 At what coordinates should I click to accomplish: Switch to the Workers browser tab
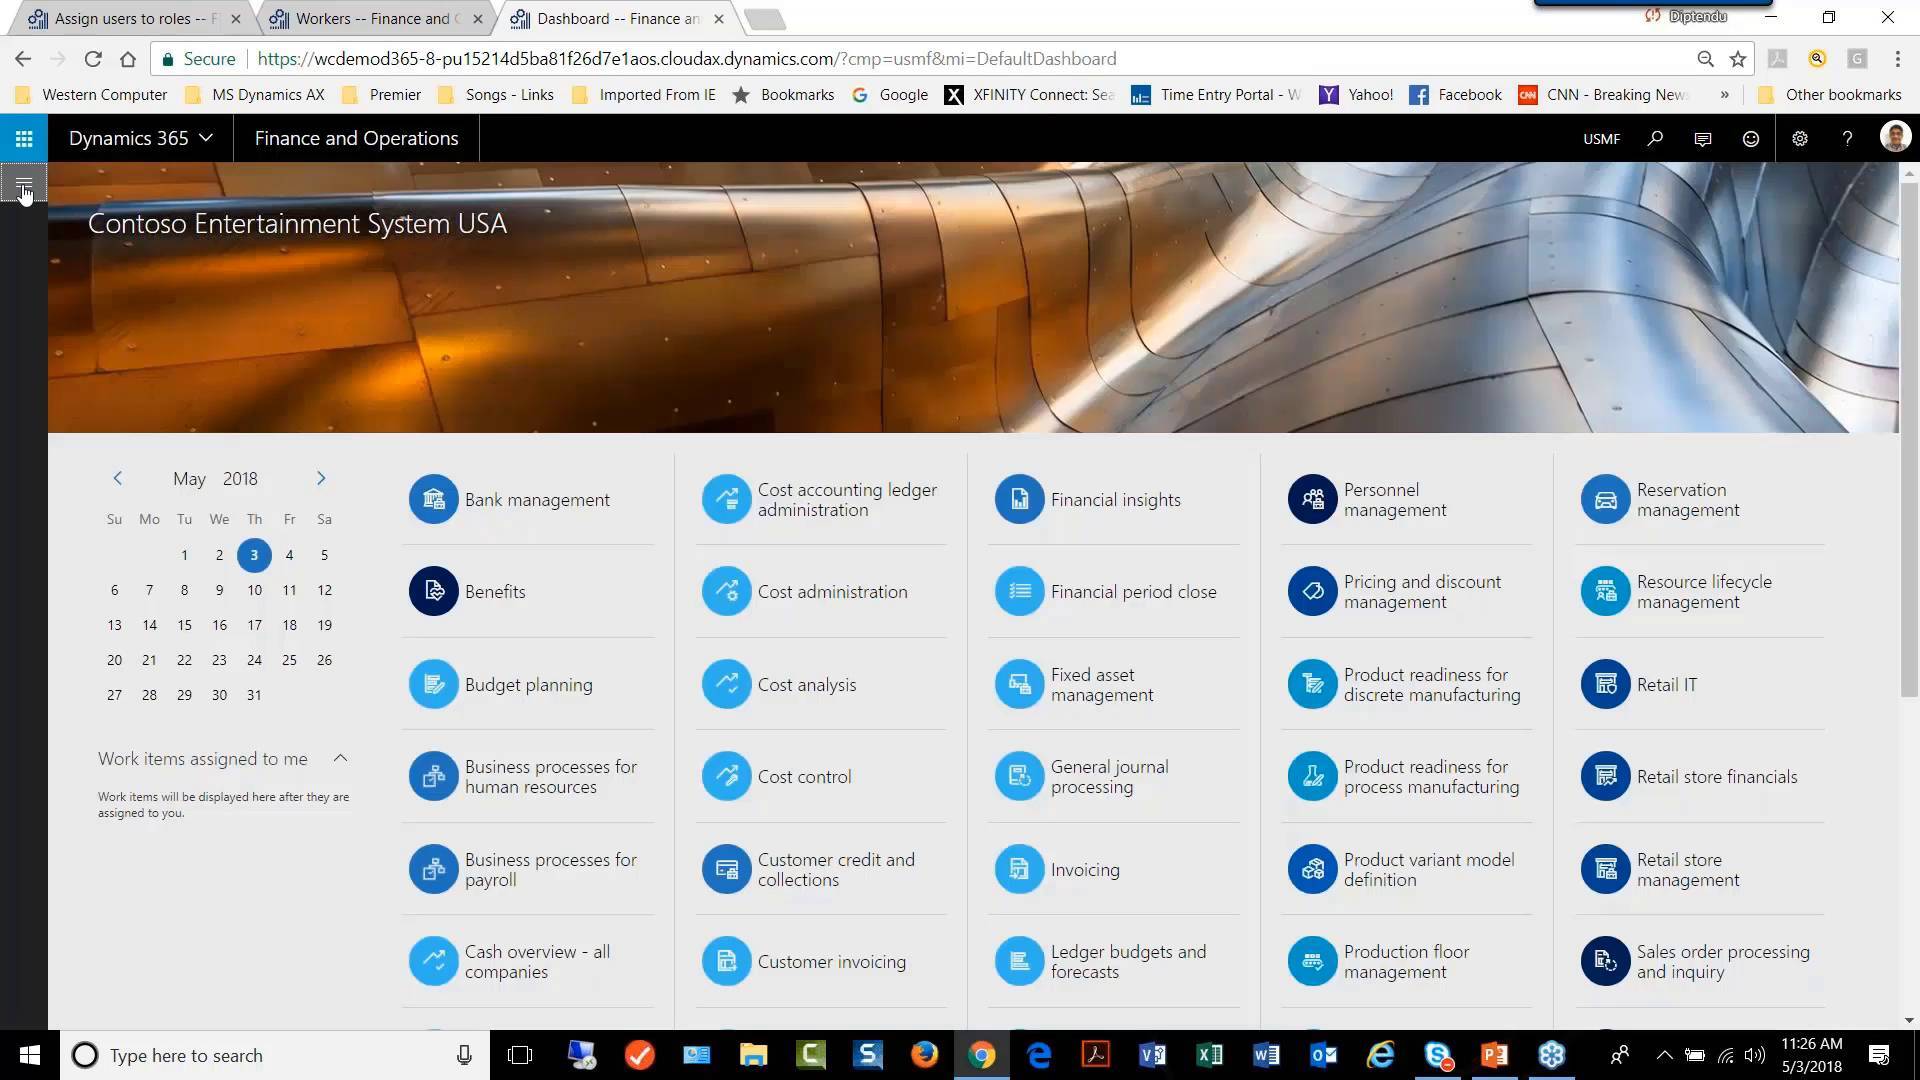click(370, 18)
